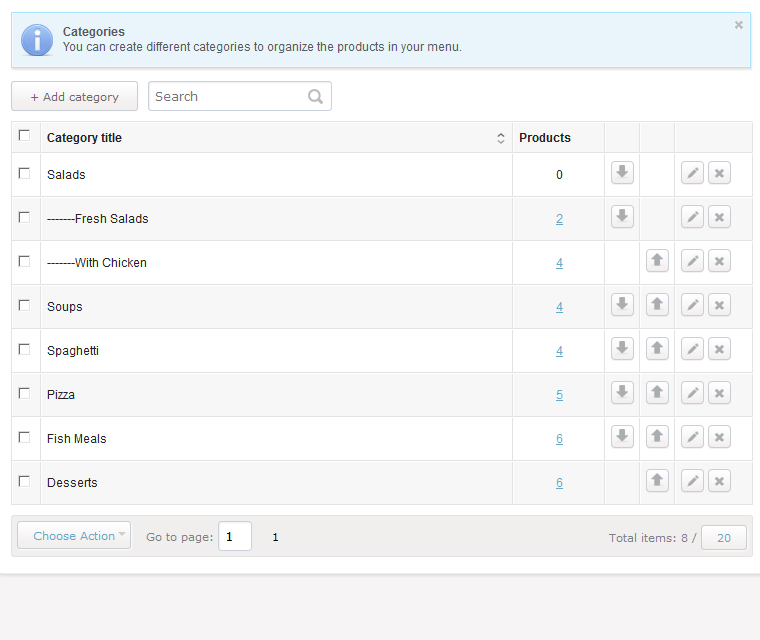Delete the Spaghetti category
The height and width of the screenshot is (640, 760).
pyautogui.click(x=719, y=349)
